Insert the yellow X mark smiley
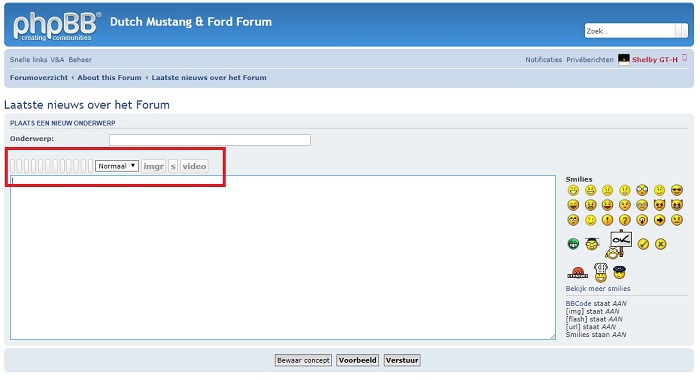Screen dimensions: 700x380 pos(660,244)
